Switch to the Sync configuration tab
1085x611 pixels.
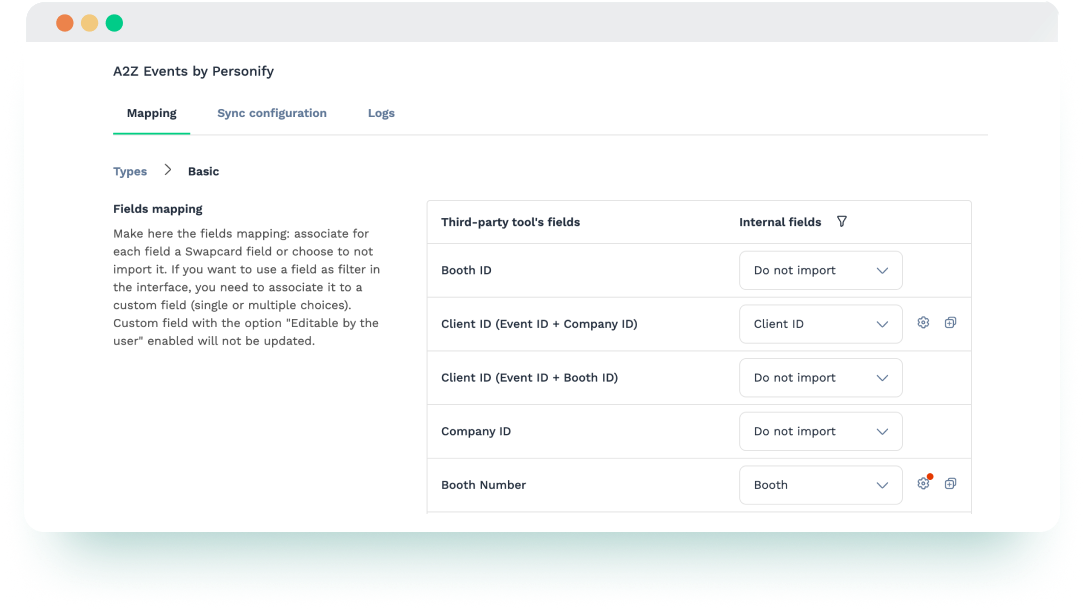point(271,113)
